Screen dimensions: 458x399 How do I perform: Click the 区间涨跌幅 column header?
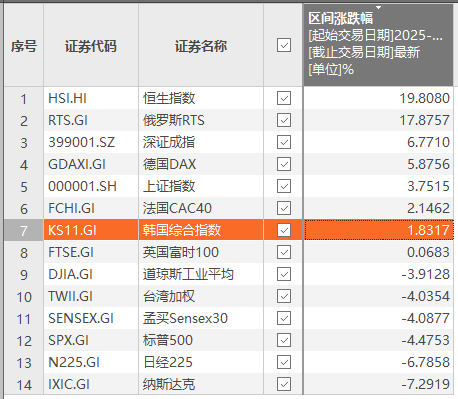coord(378,45)
